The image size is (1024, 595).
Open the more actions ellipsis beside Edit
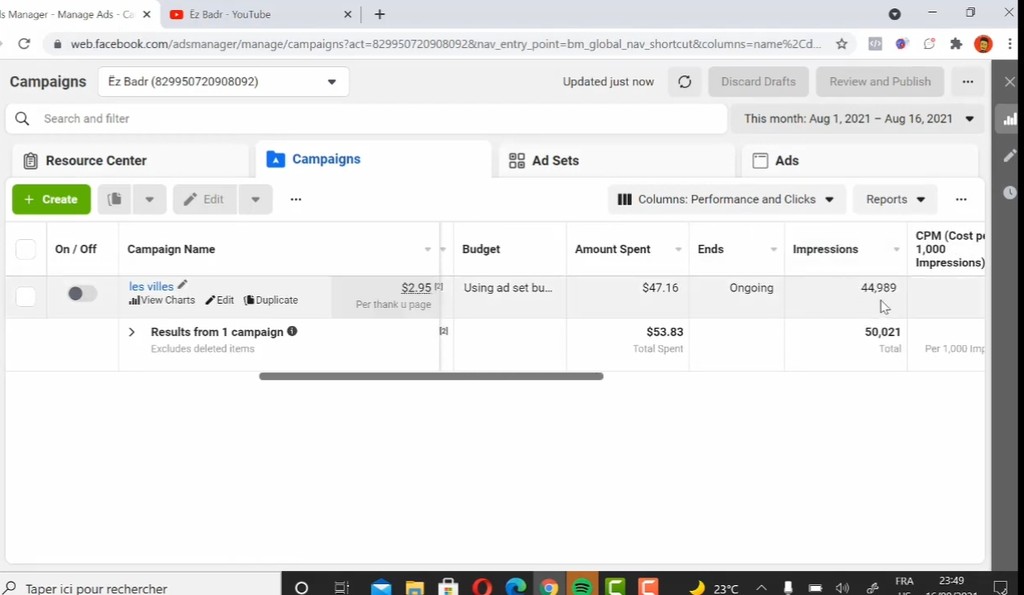tap(296, 199)
